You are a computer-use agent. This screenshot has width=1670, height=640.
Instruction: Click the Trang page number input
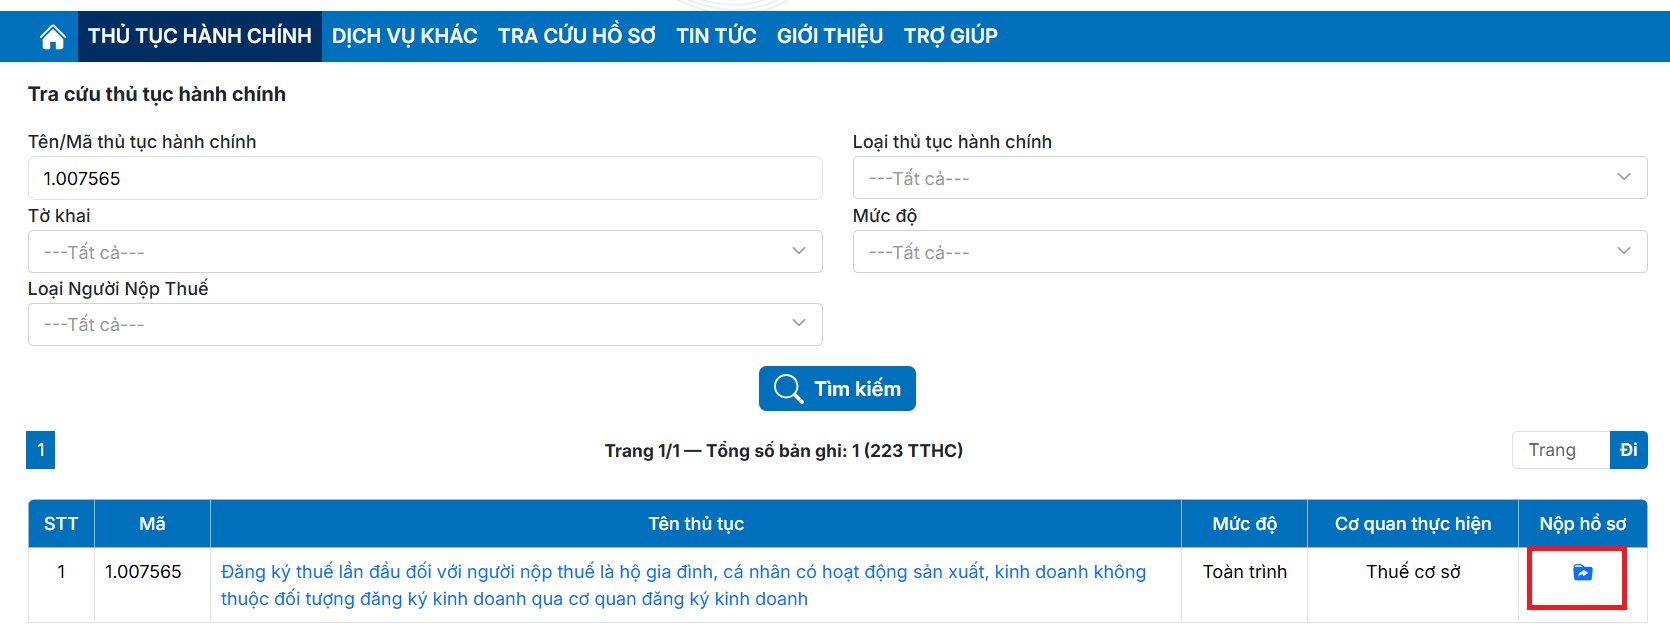[1560, 450]
